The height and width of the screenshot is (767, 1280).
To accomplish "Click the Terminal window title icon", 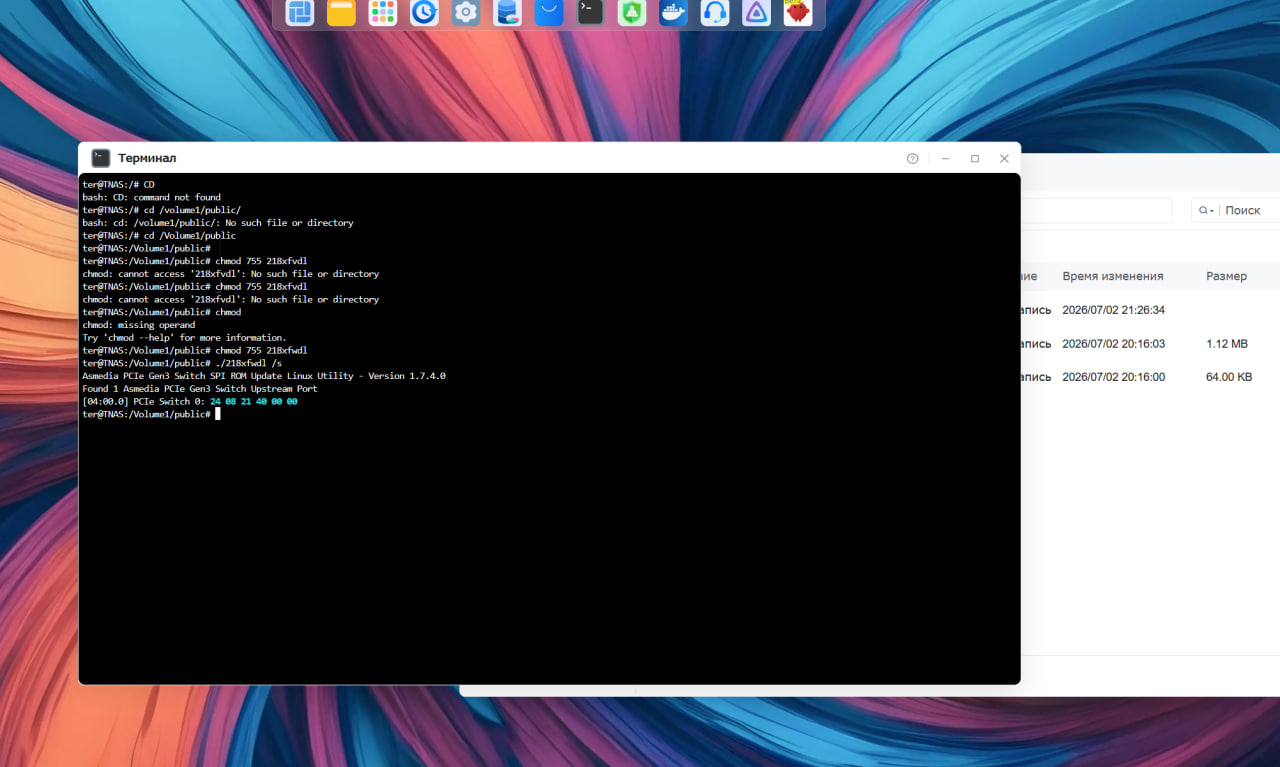I will coord(101,158).
